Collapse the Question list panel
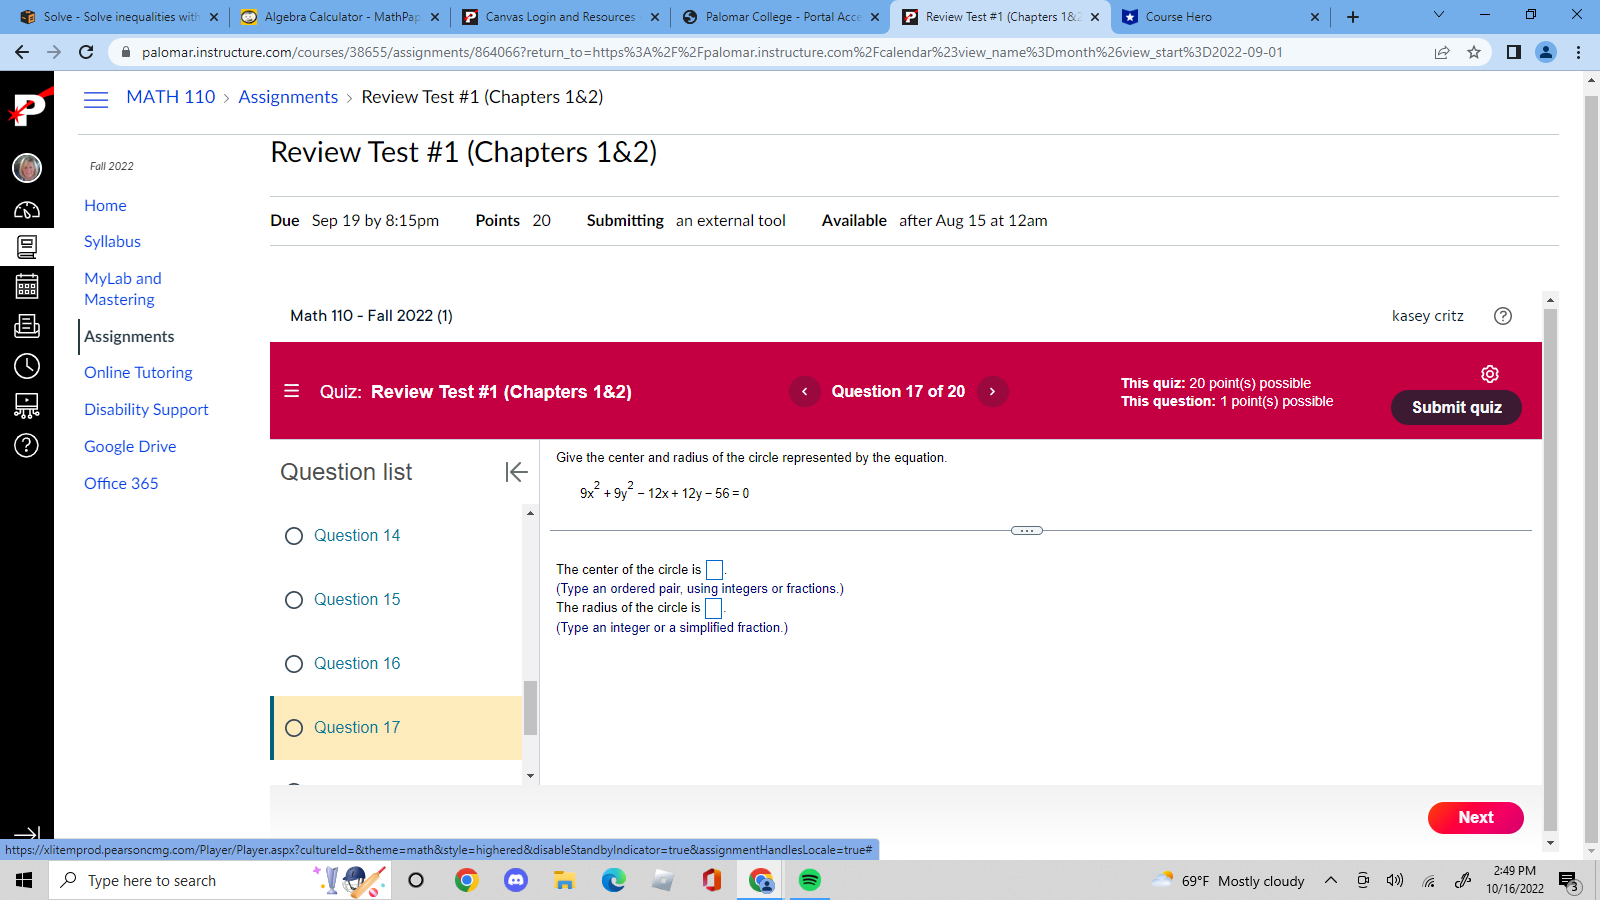 click(516, 472)
